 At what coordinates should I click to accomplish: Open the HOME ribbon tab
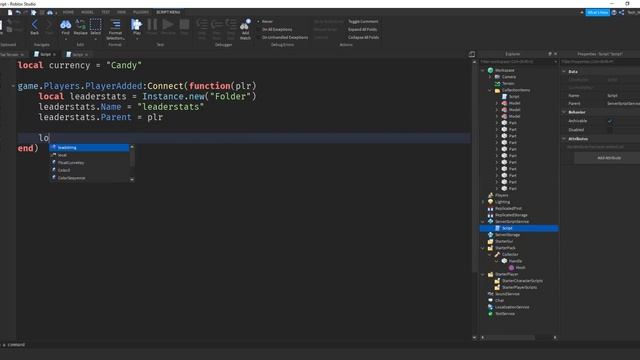click(x=68, y=12)
